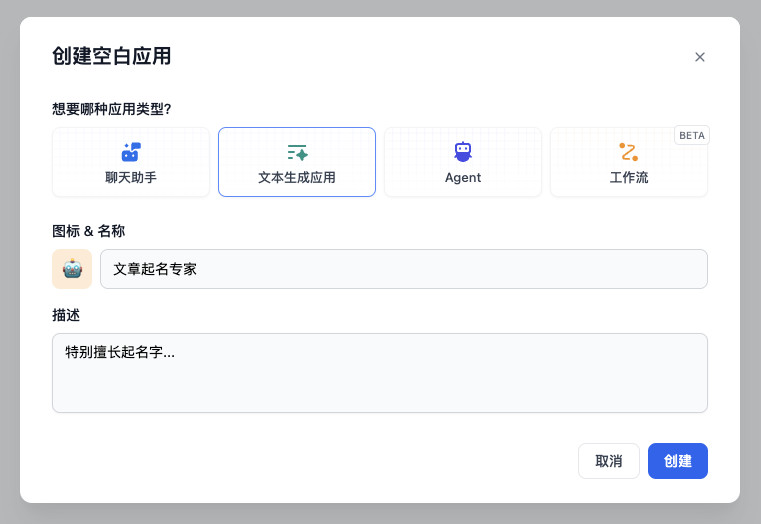The height and width of the screenshot is (524, 761).
Task: Select the 聊天助手 label text
Action: (x=131, y=178)
